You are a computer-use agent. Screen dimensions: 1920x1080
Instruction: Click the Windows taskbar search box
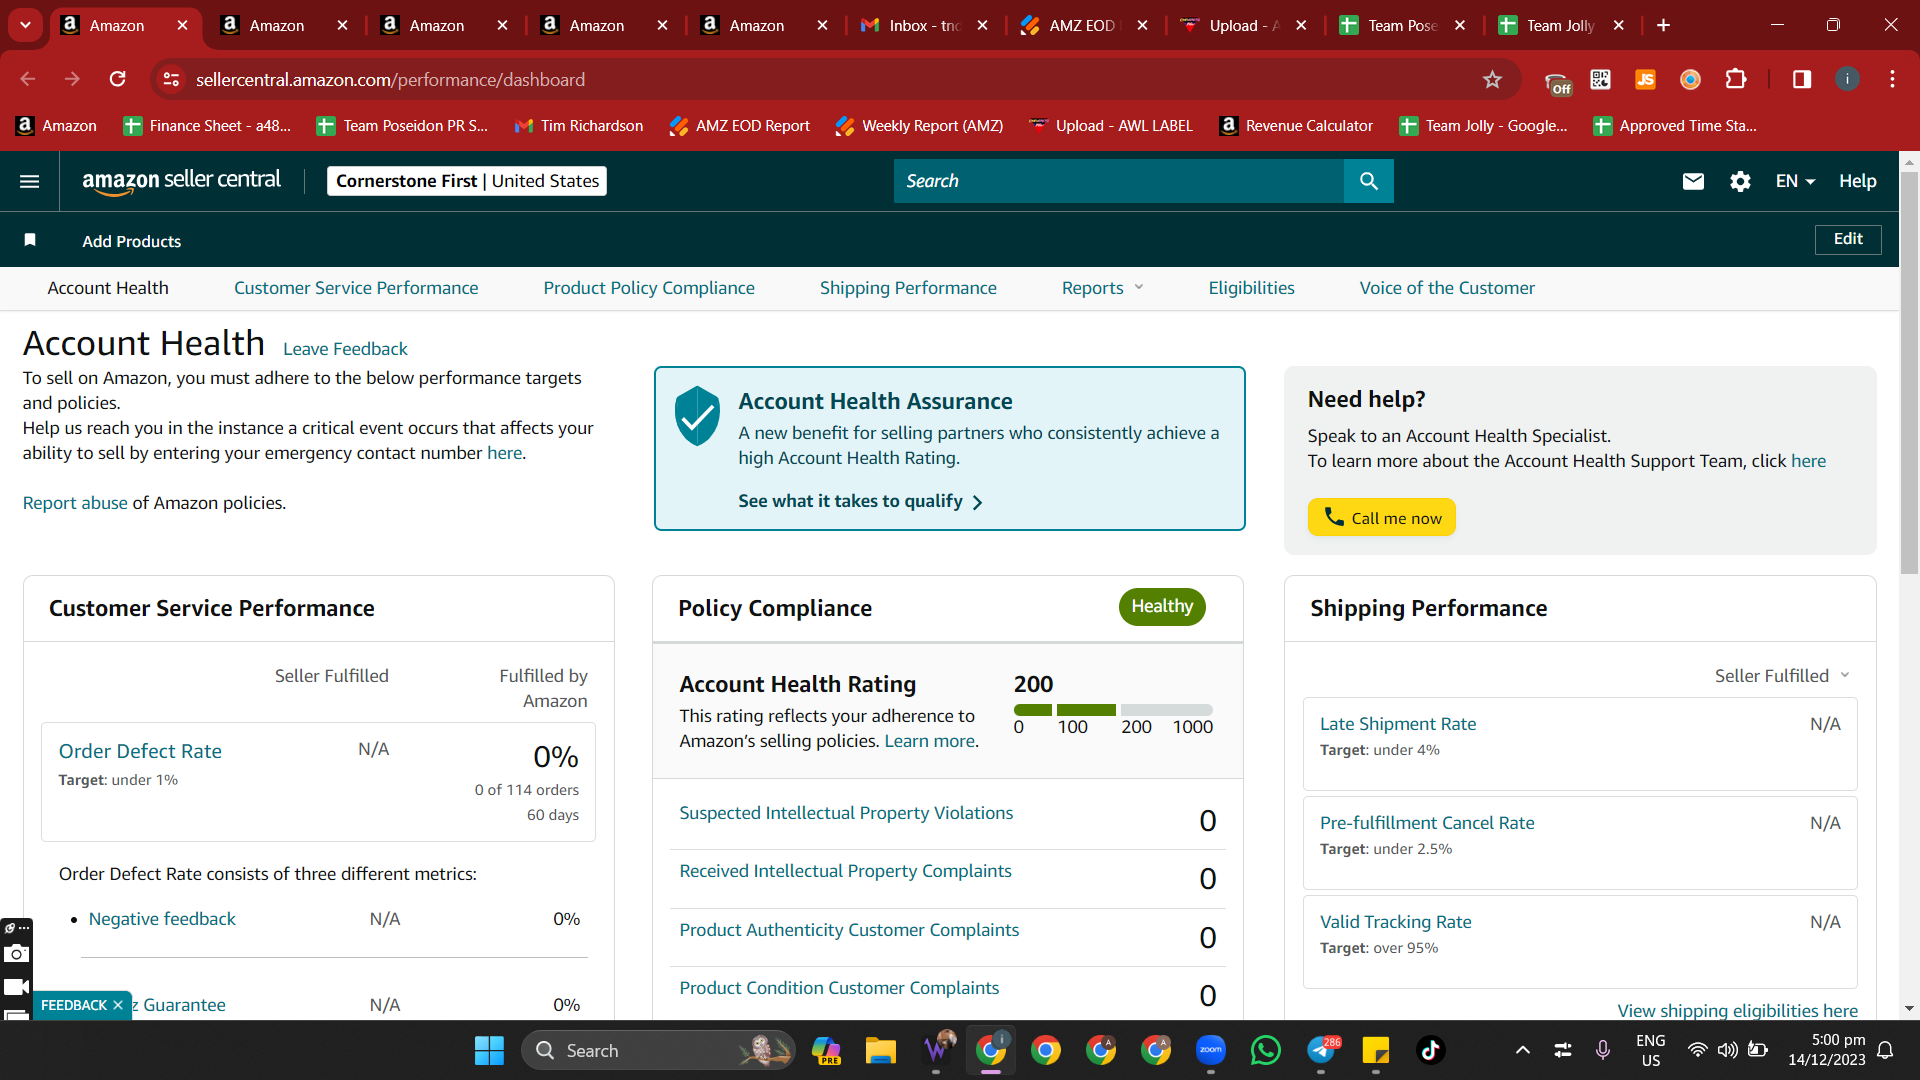click(x=658, y=1050)
